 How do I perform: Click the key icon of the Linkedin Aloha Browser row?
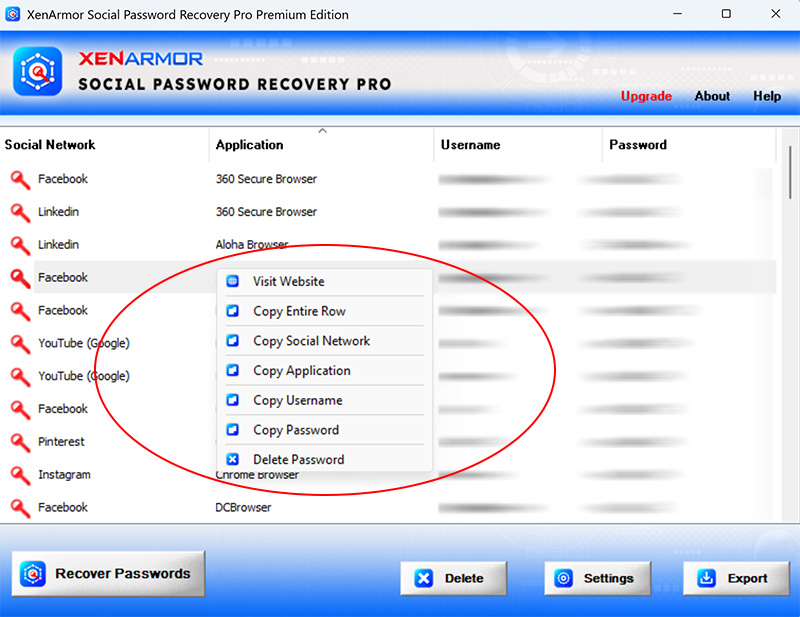tap(20, 245)
